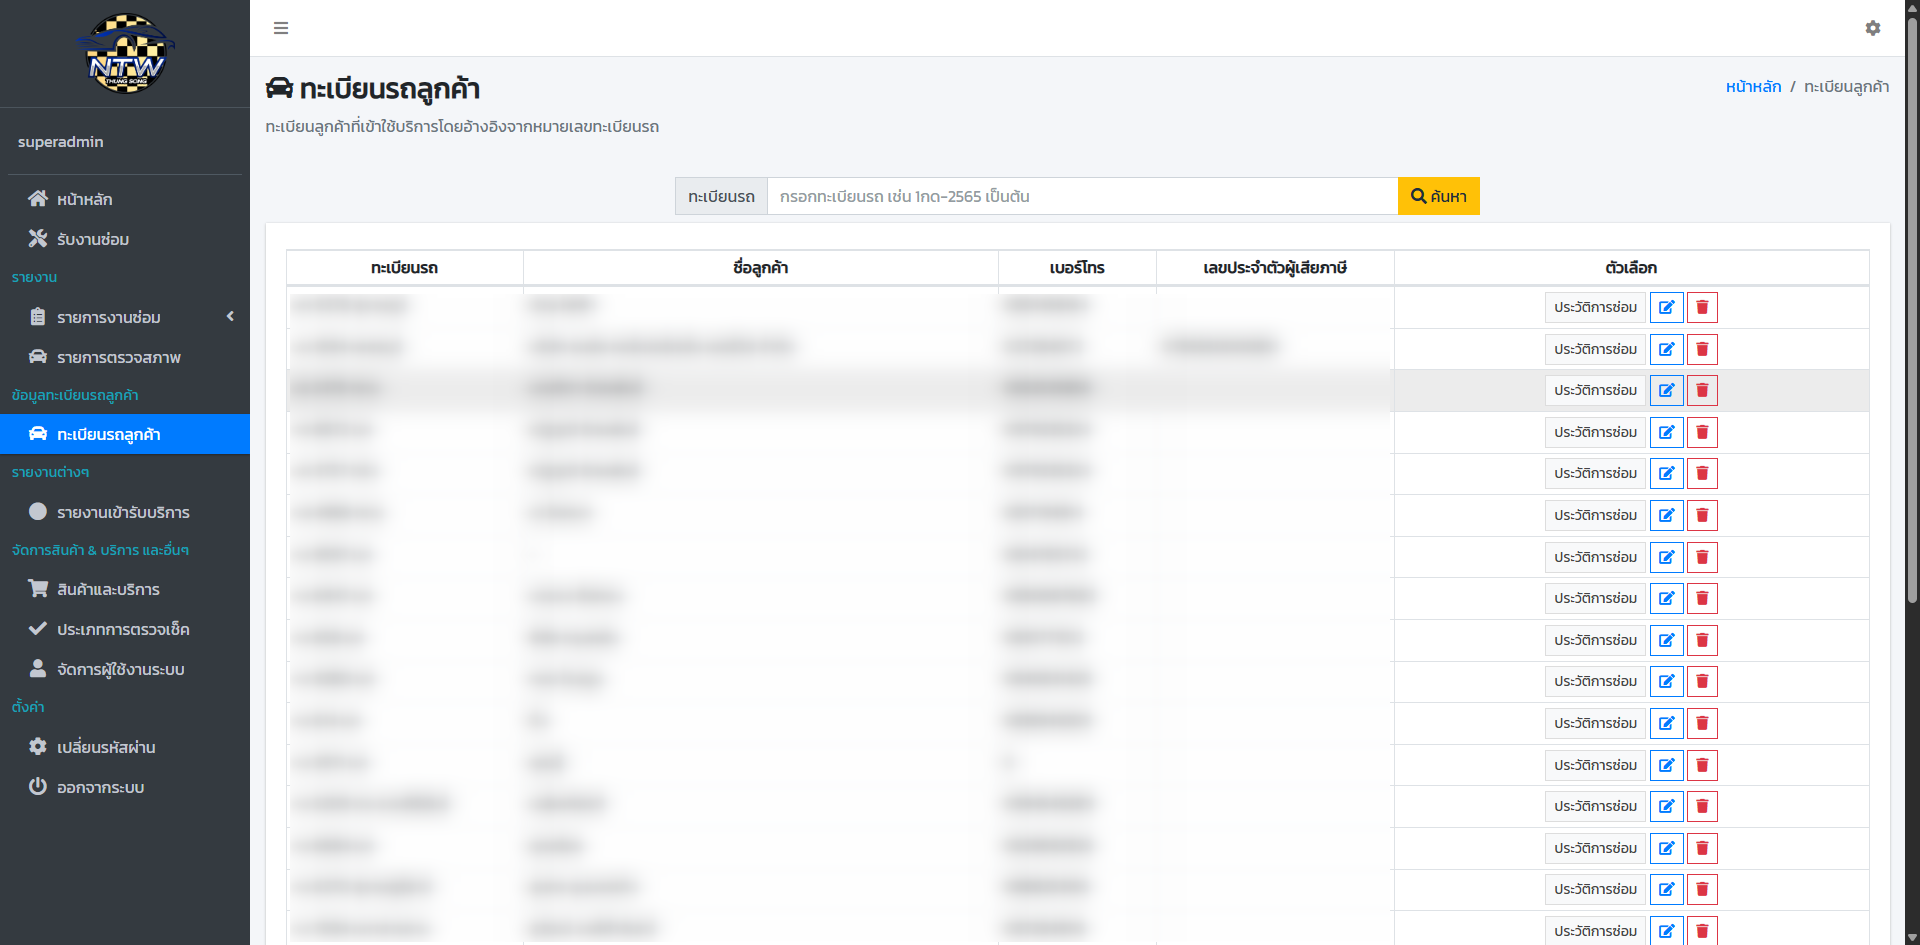1920x945 pixels.
Task: Click ประวัติการซ่อม button in first row
Action: (1595, 308)
